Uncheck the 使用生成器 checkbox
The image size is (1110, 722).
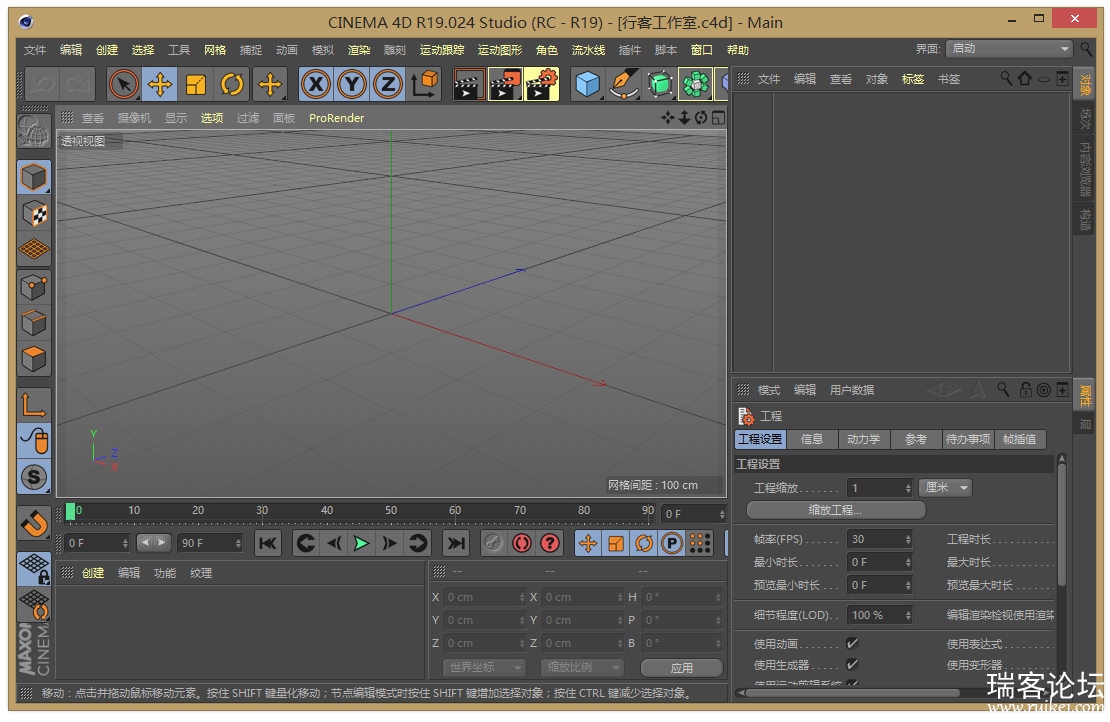pos(852,665)
